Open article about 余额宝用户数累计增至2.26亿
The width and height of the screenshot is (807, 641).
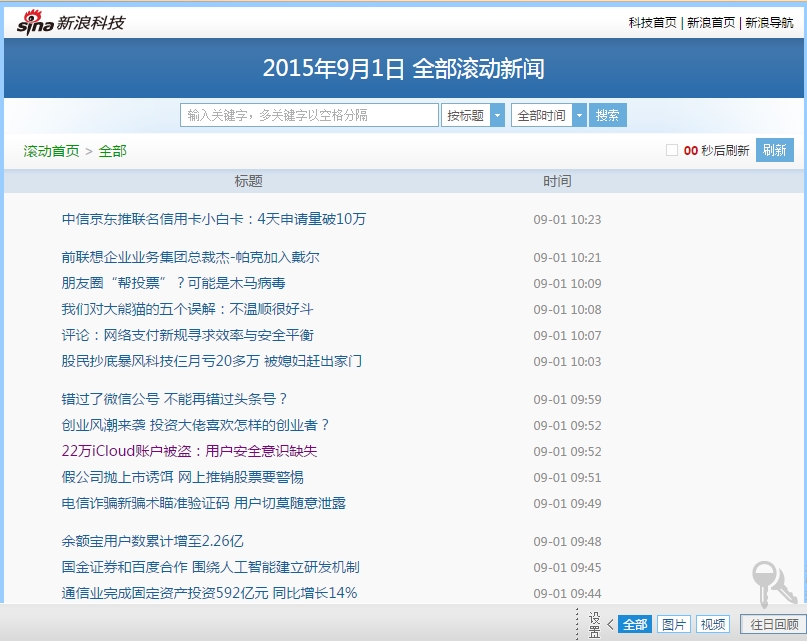(152, 541)
